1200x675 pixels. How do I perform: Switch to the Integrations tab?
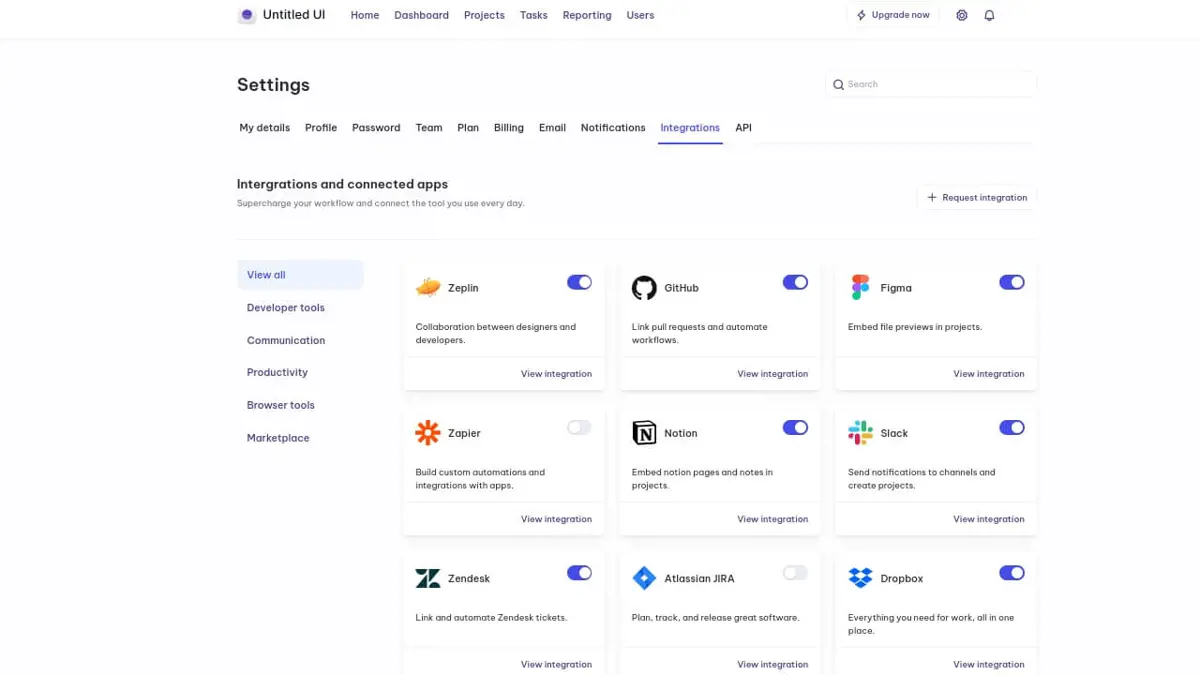pyautogui.click(x=690, y=127)
